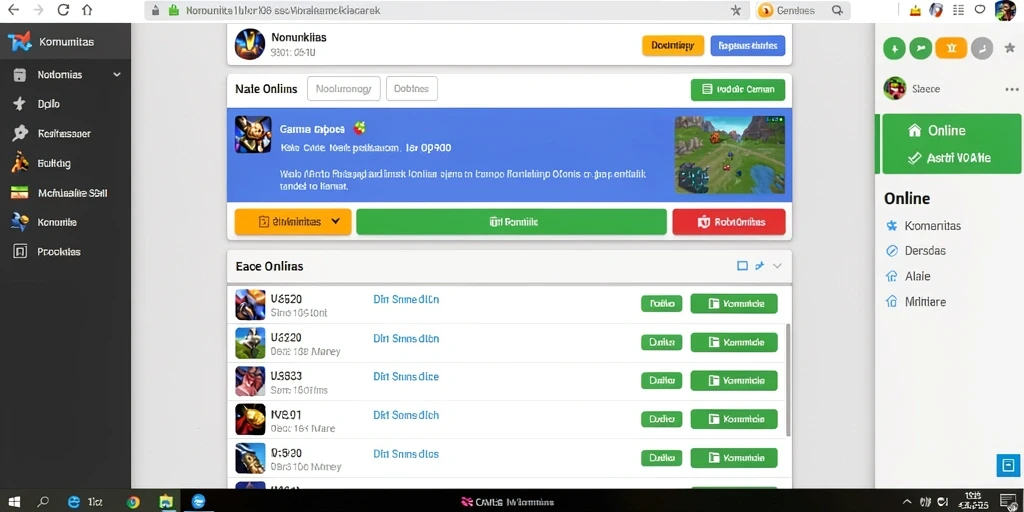Image resolution: width=1024 pixels, height=512 pixels.
Task: Open Dirt Snmsdlce link in U8833 row
Action: point(406,377)
